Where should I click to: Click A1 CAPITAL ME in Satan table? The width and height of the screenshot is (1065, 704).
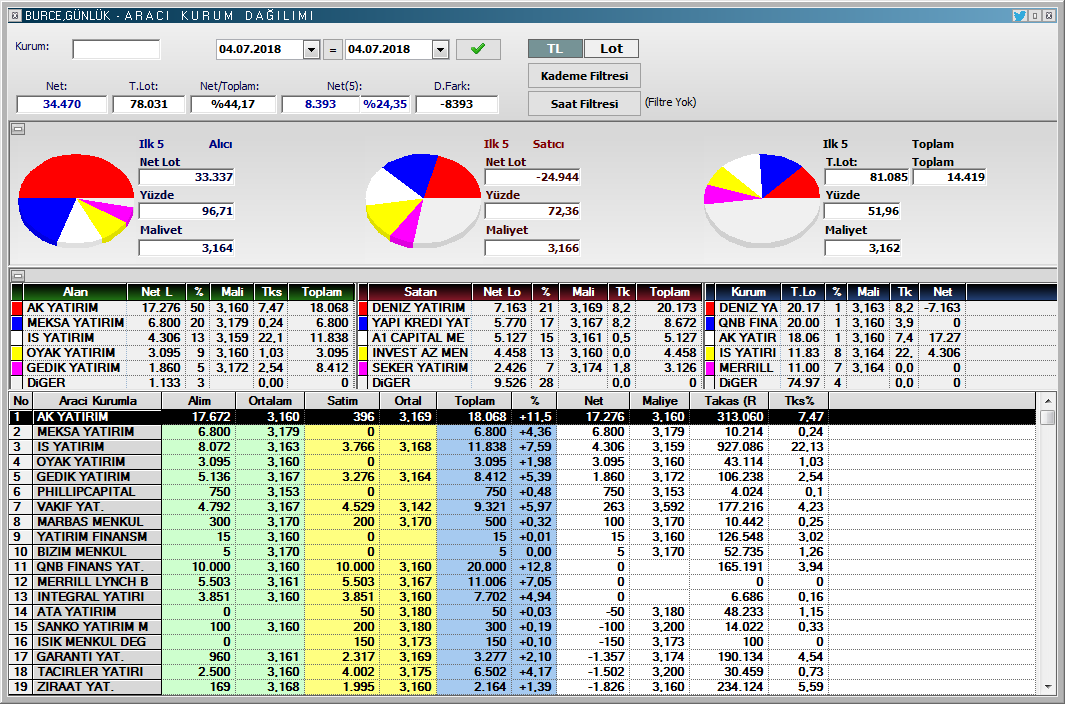[418, 338]
